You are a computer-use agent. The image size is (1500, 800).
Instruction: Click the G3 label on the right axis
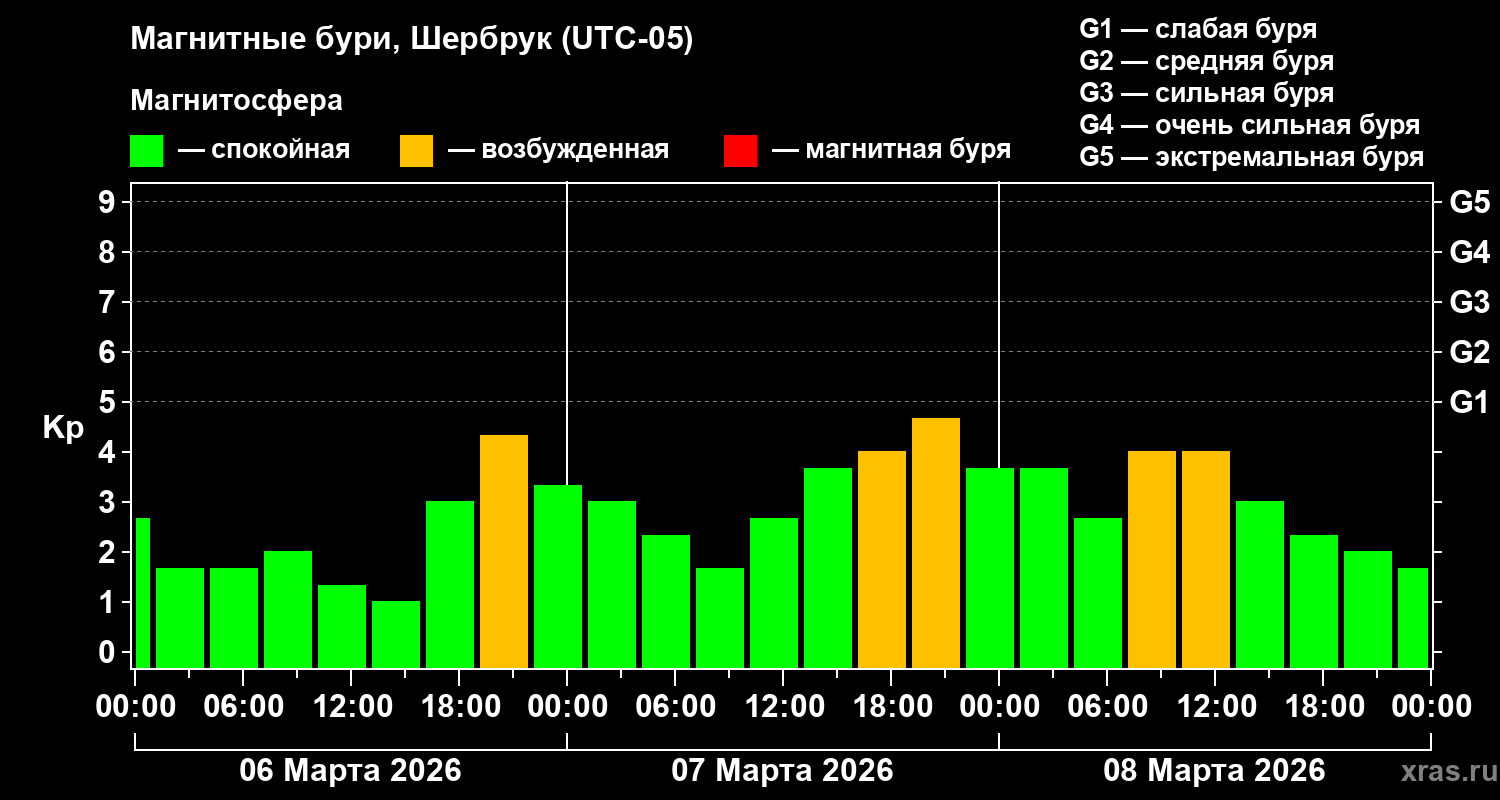[x=1469, y=302]
